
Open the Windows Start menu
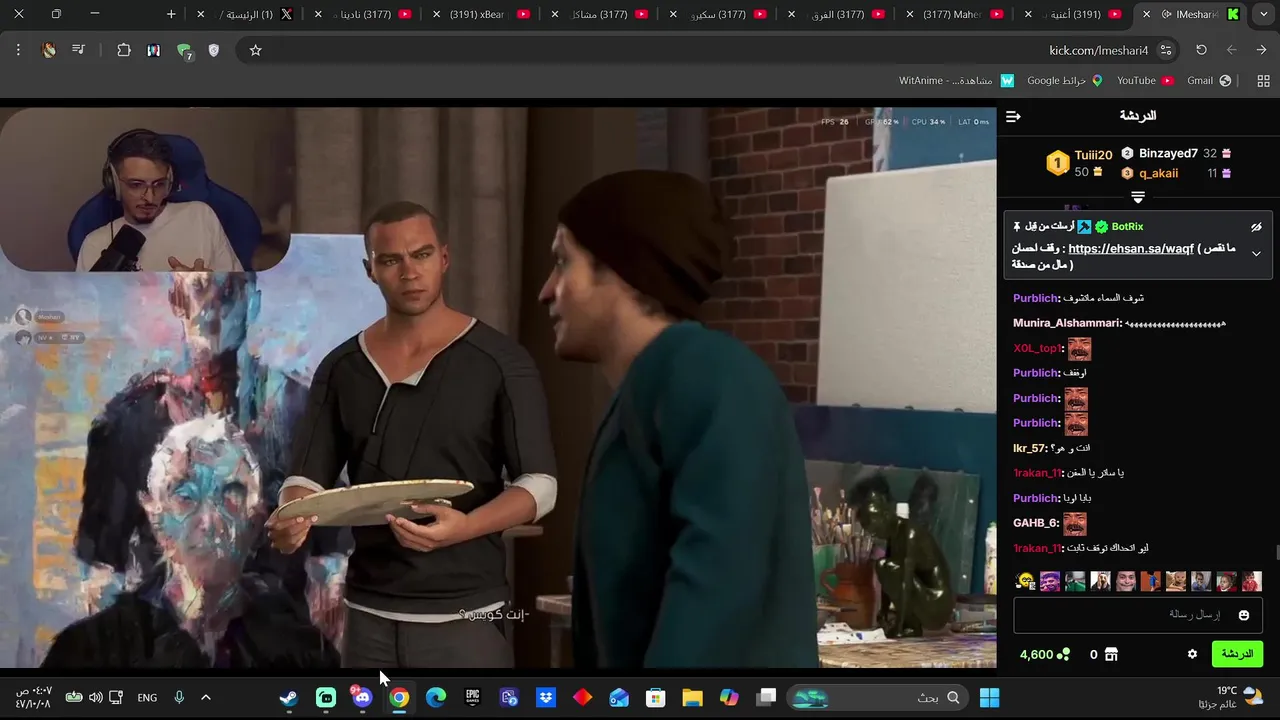click(990, 697)
